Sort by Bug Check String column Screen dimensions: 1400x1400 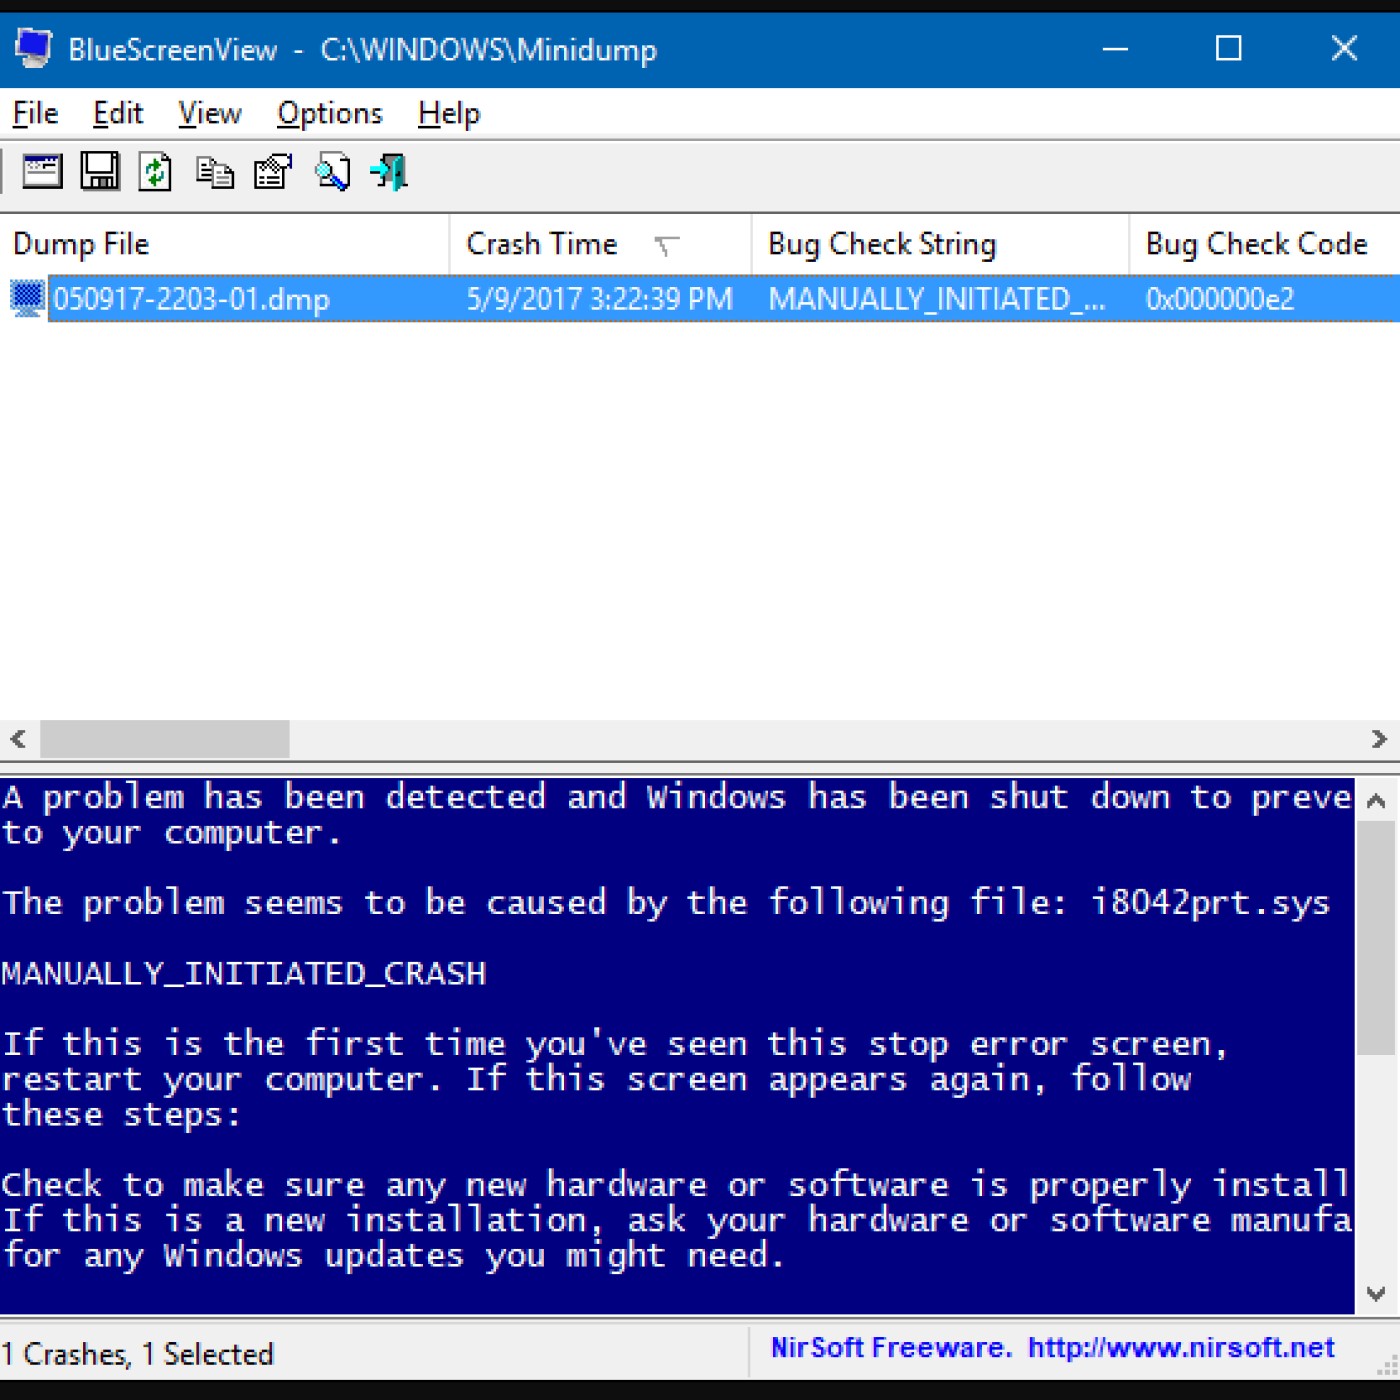(x=940, y=244)
